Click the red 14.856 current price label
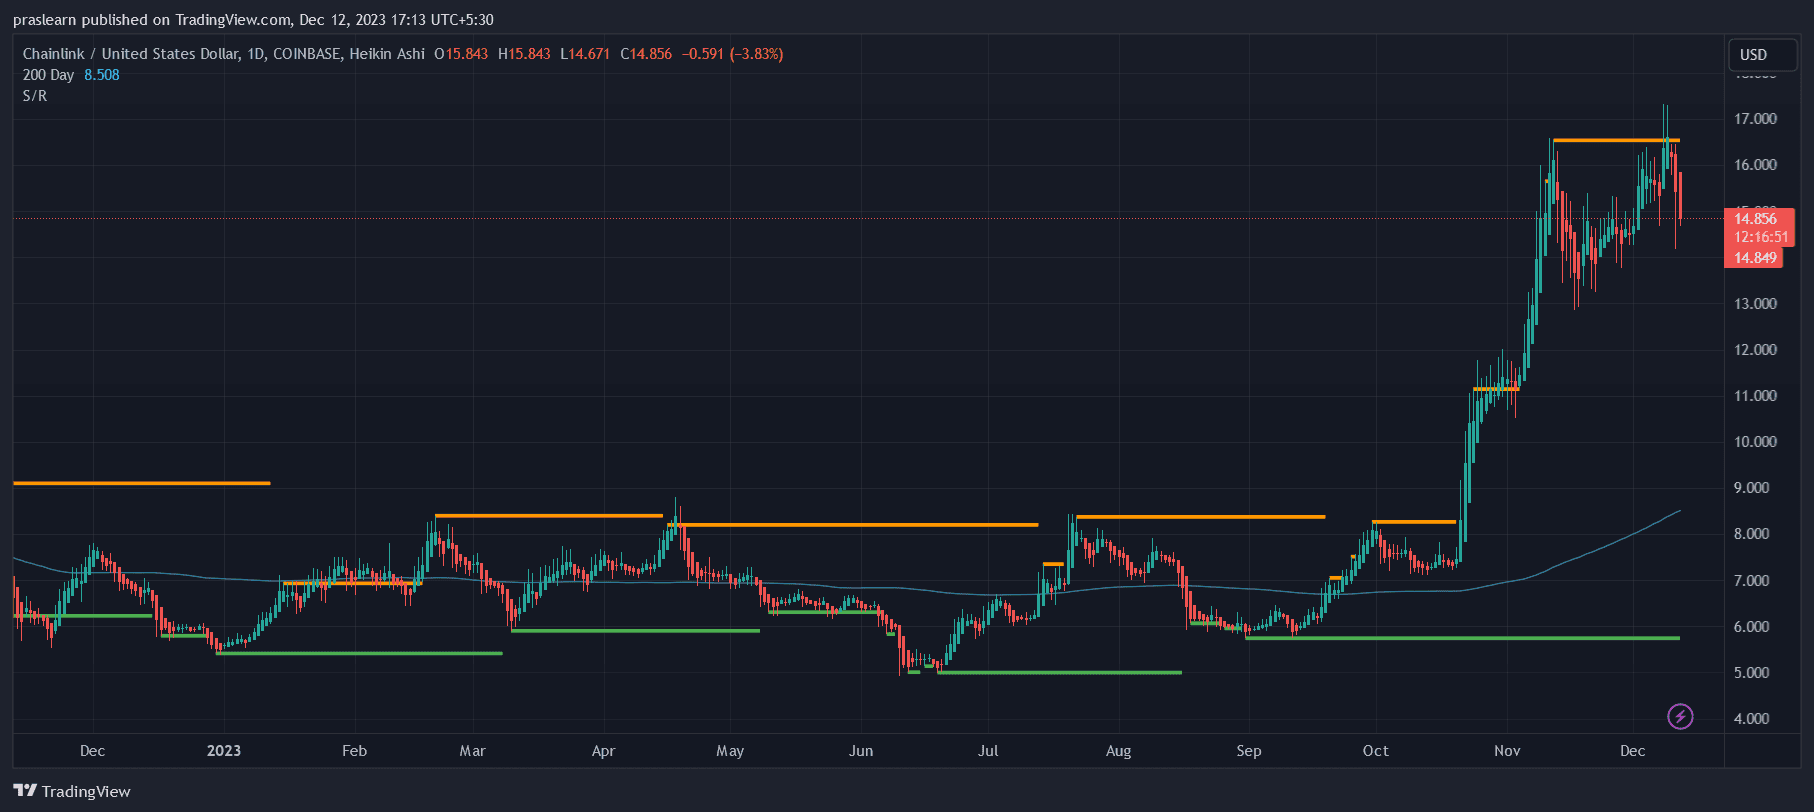This screenshot has height=812, width=1814. [1755, 219]
